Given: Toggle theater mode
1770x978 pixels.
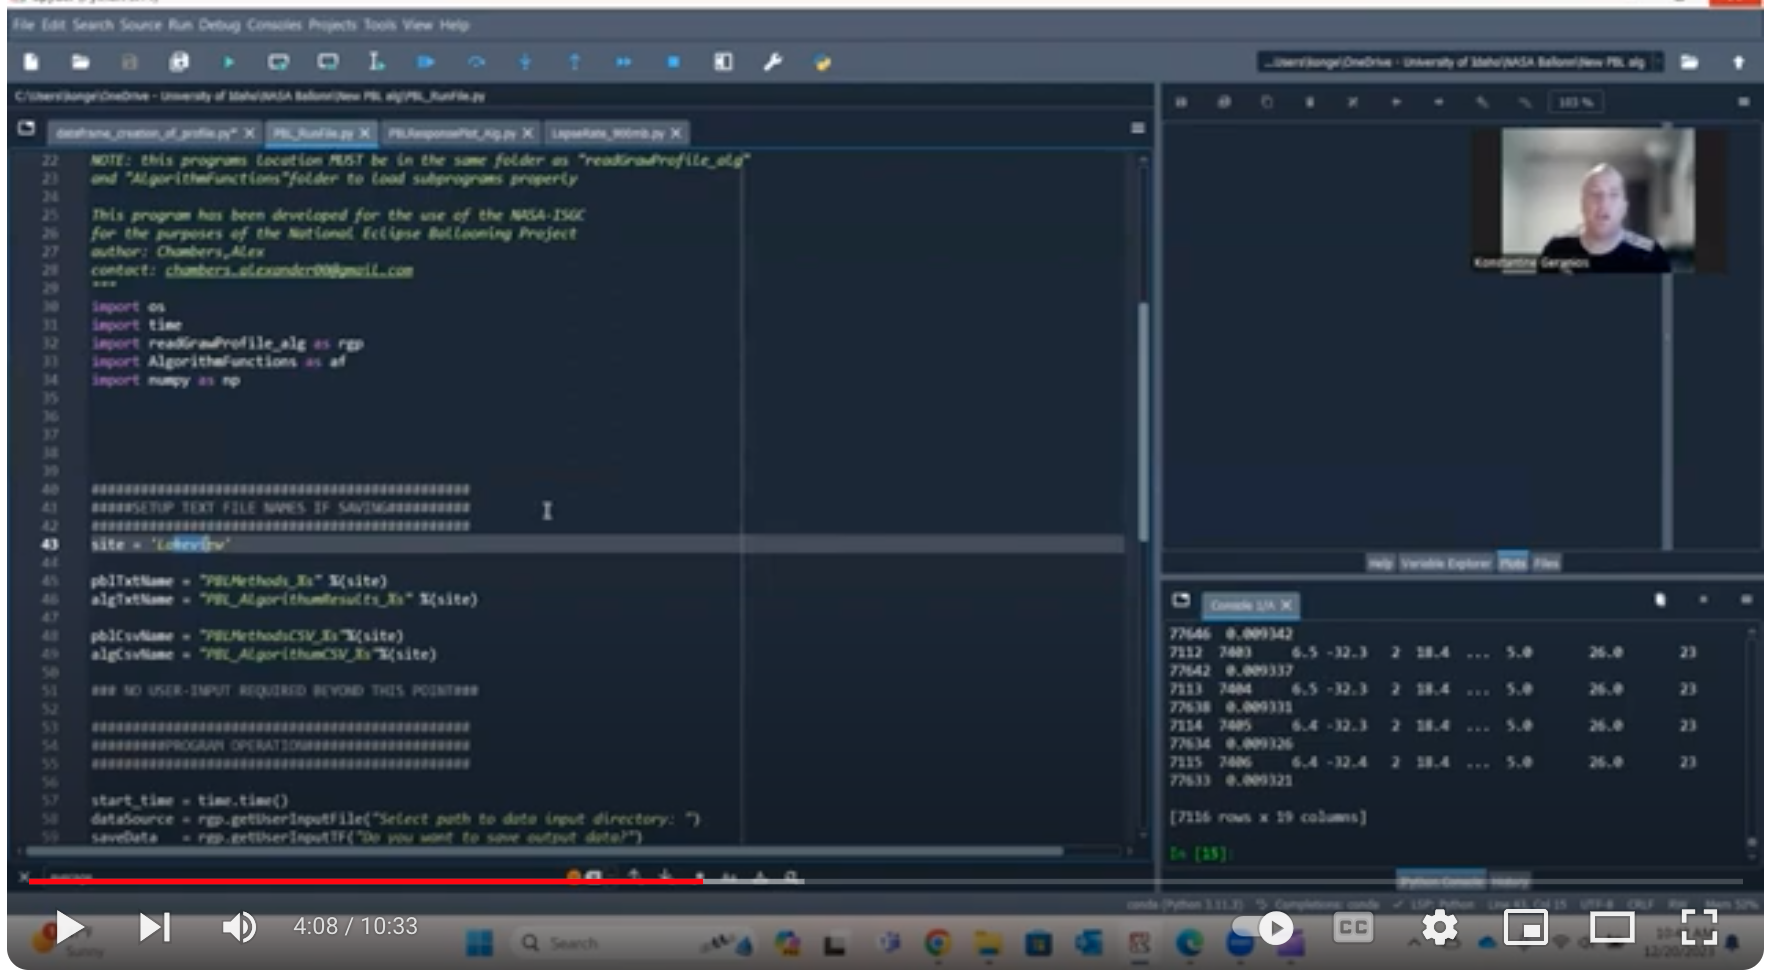Looking at the screenshot, I should [x=1611, y=927].
